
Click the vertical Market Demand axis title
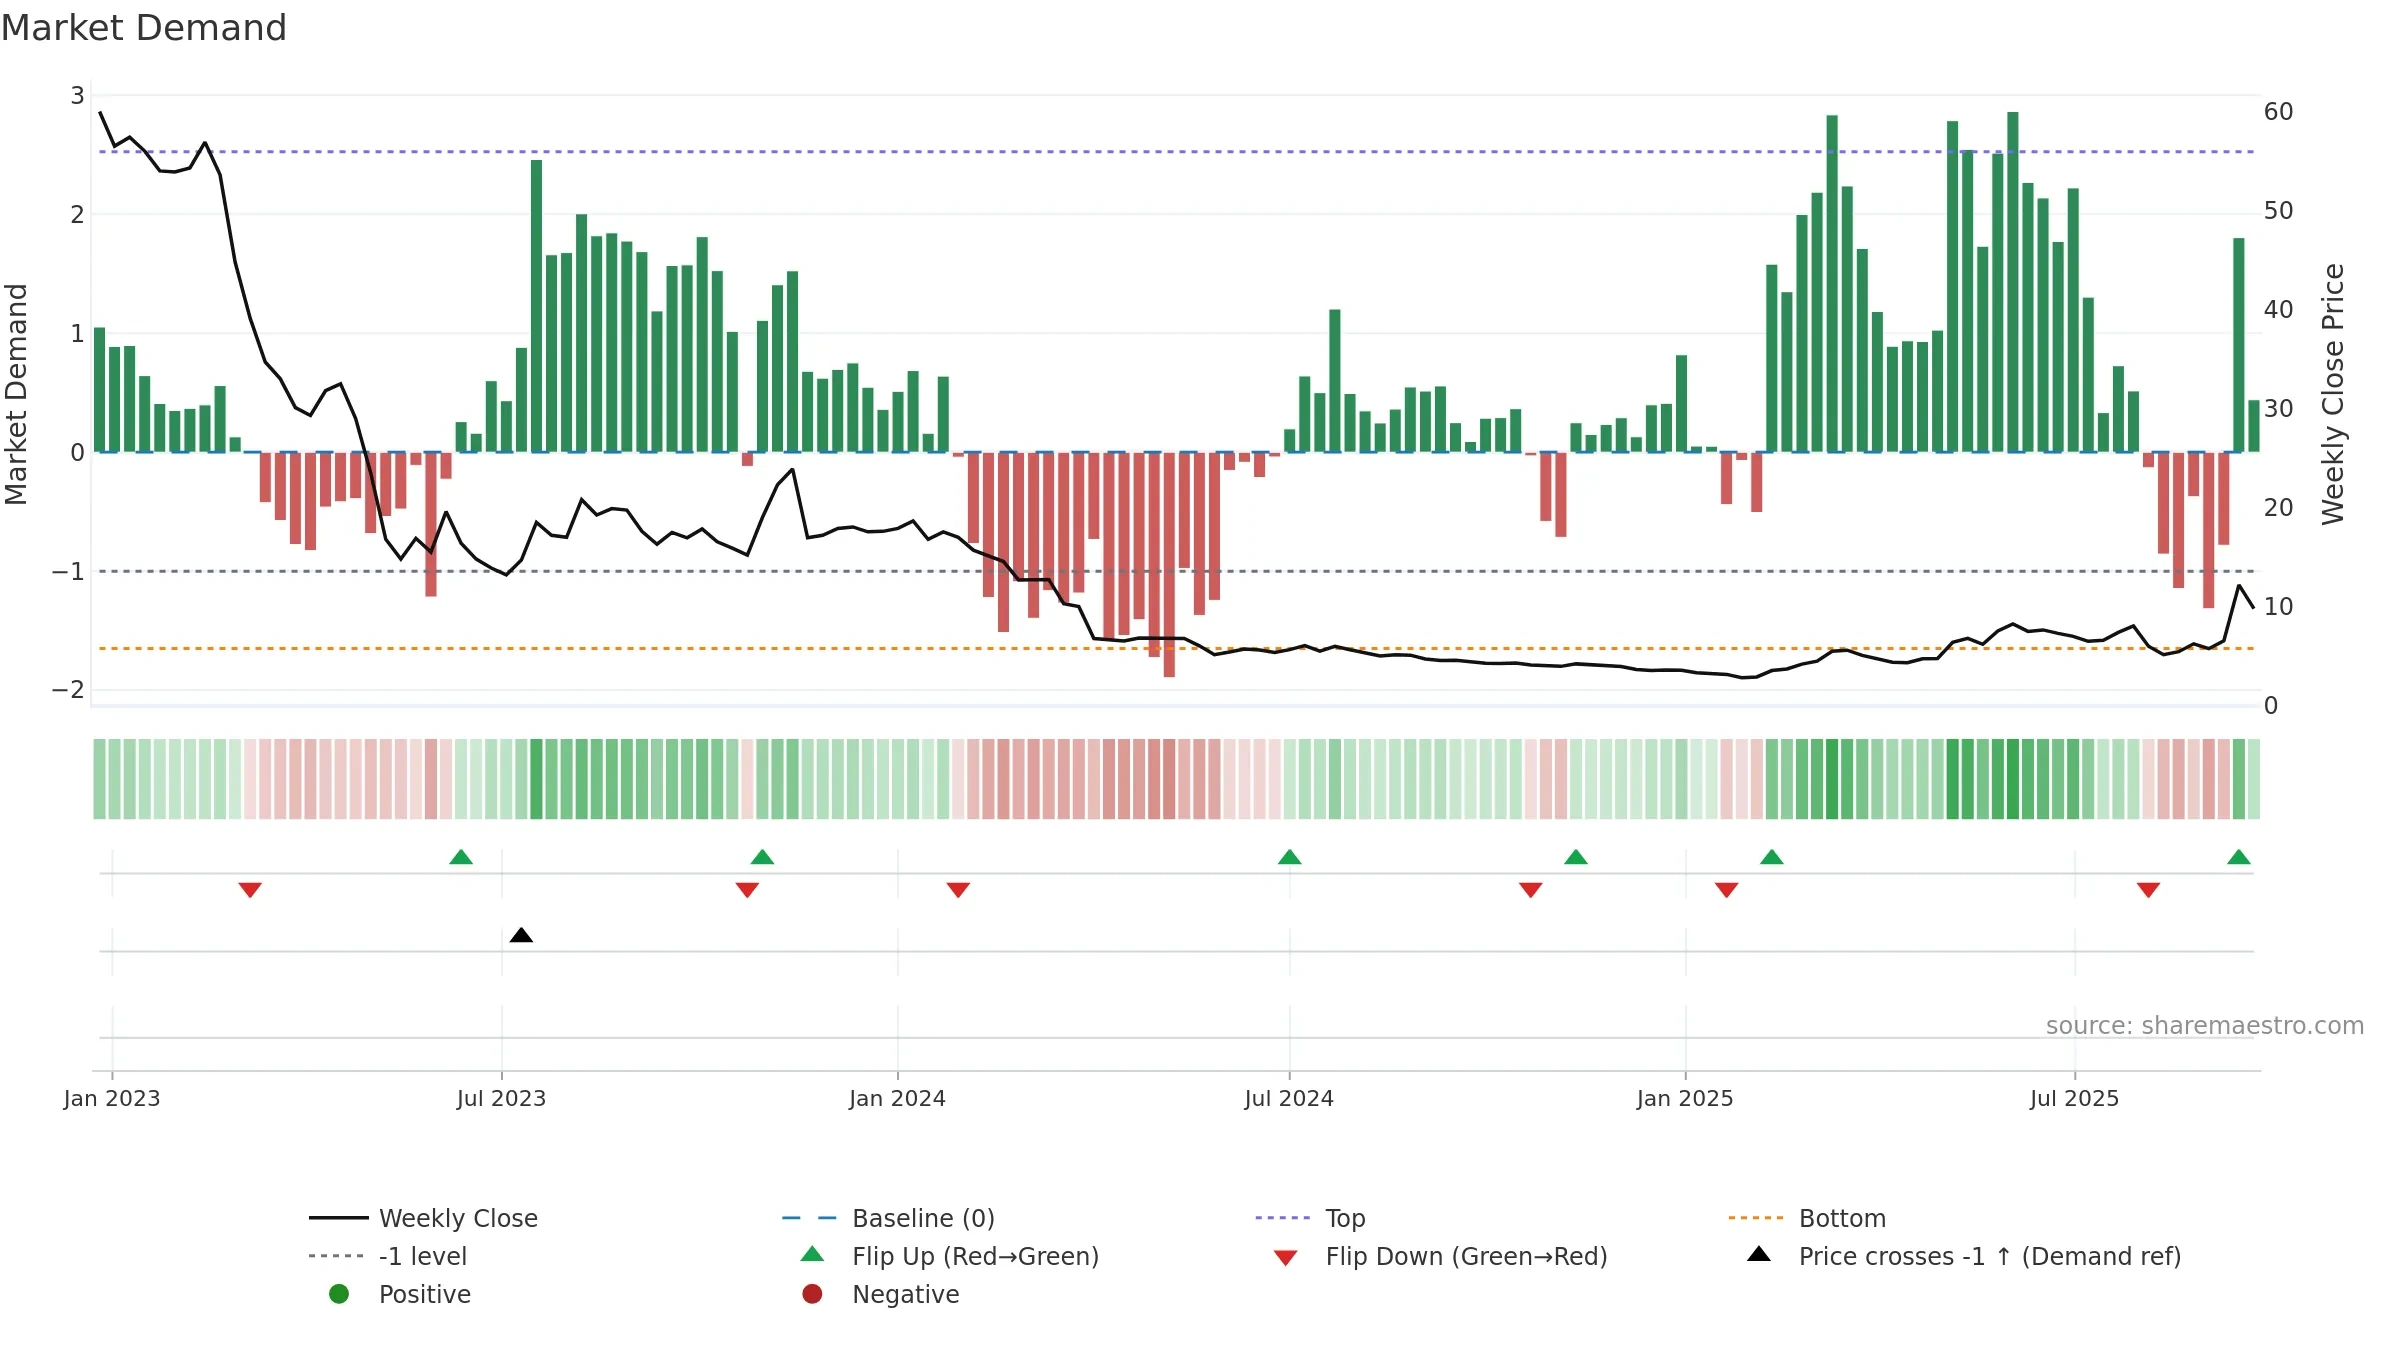pos(16,394)
